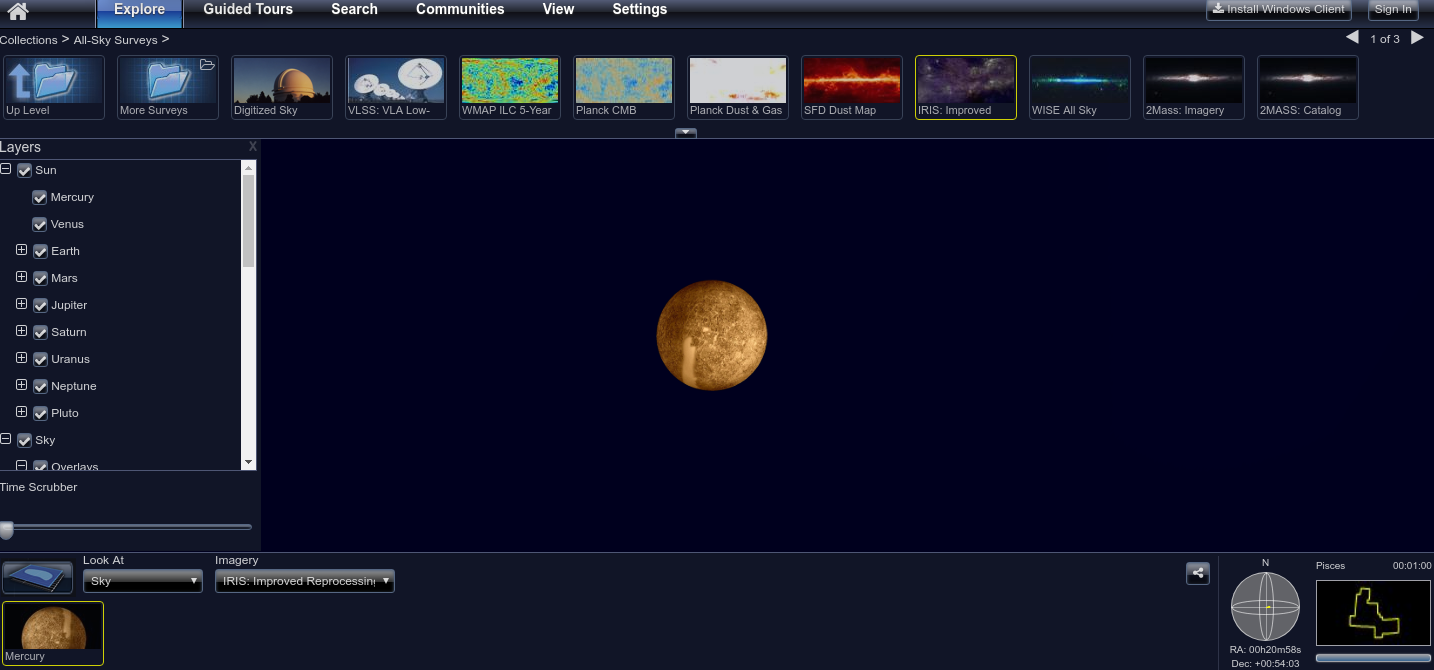Go to next page of thumbnails
Screen dimensions: 1434x670
click(1417, 38)
